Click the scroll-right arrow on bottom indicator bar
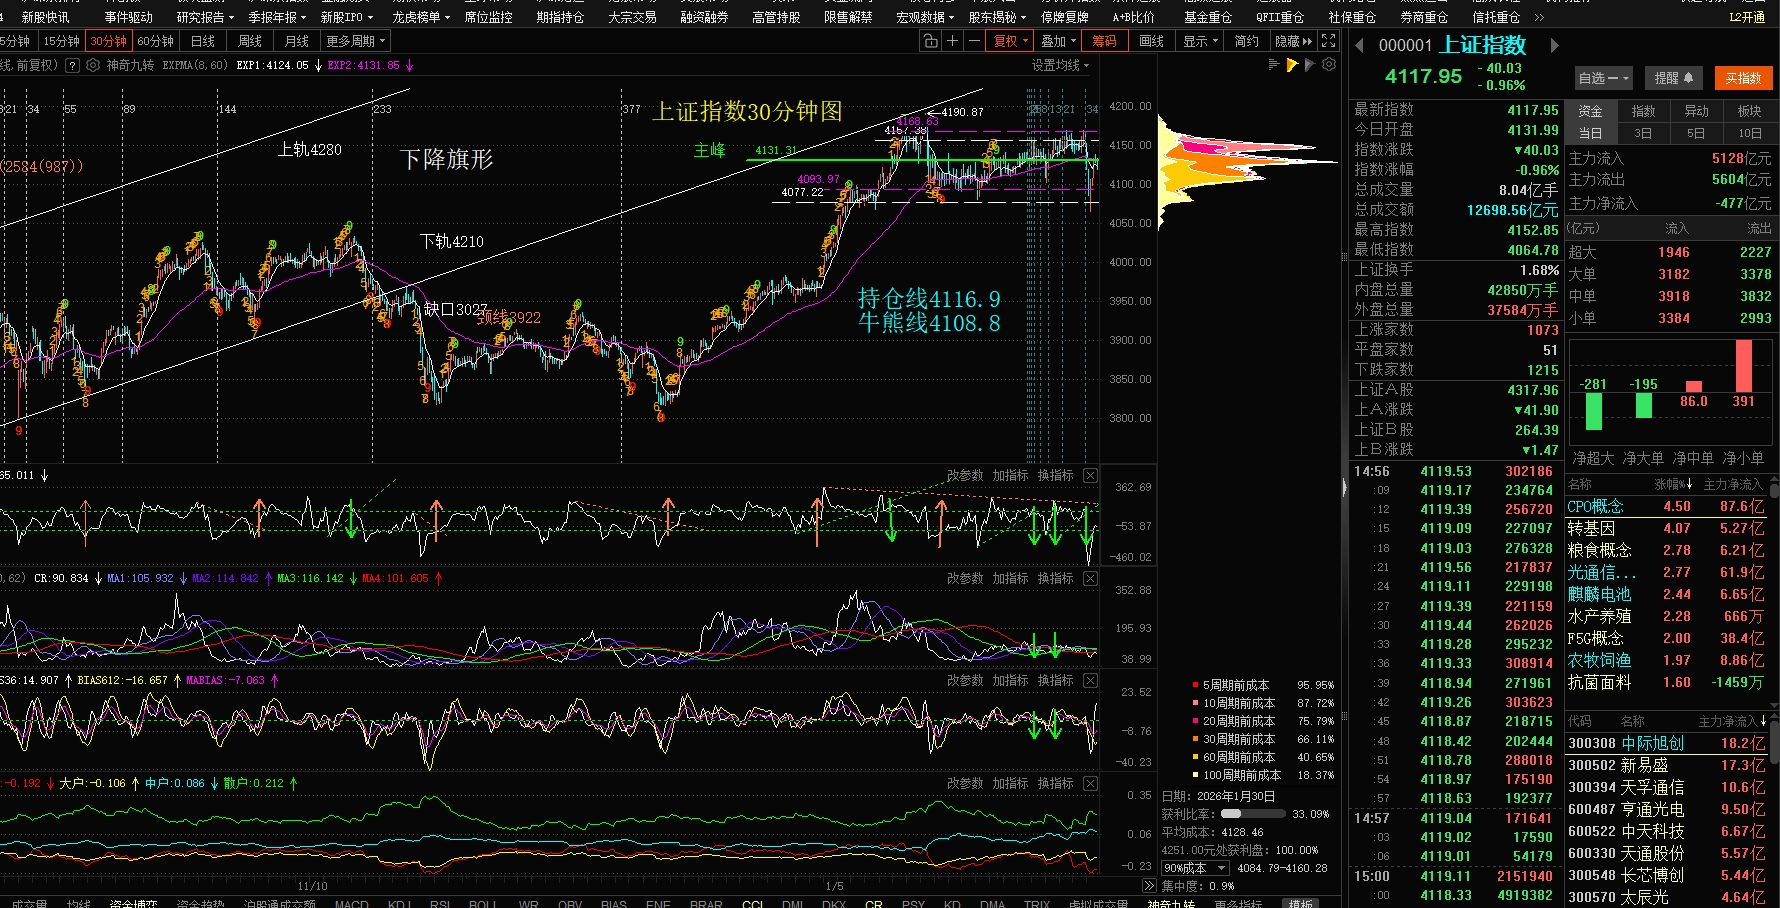The image size is (1780, 908). 1148,886
